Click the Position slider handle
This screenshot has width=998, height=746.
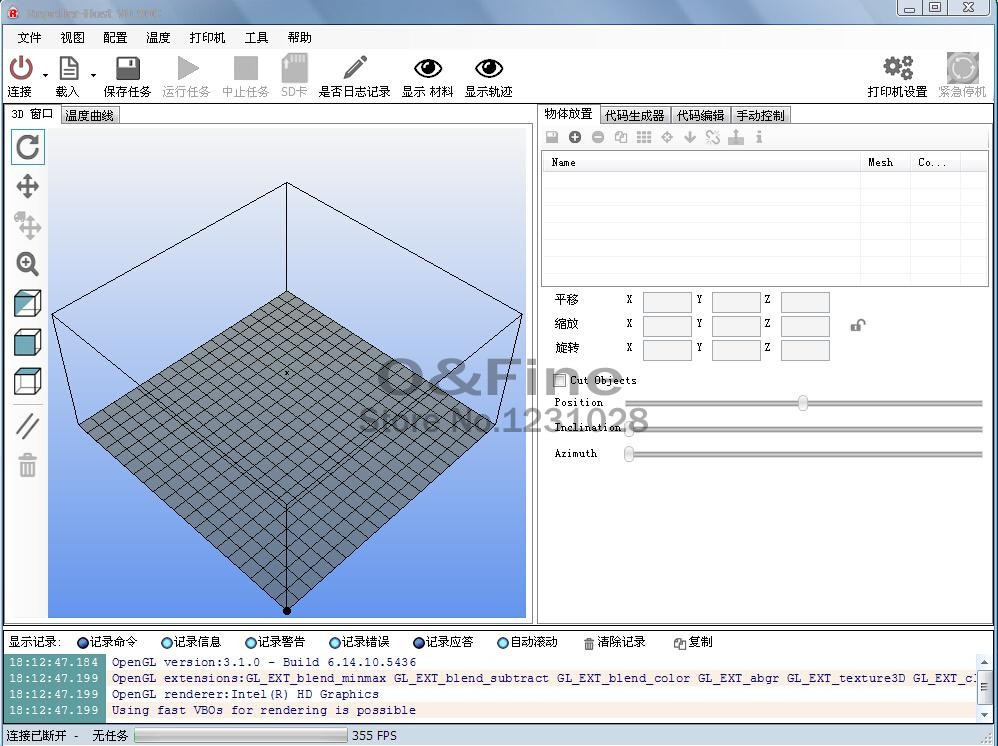(x=803, y=403)
